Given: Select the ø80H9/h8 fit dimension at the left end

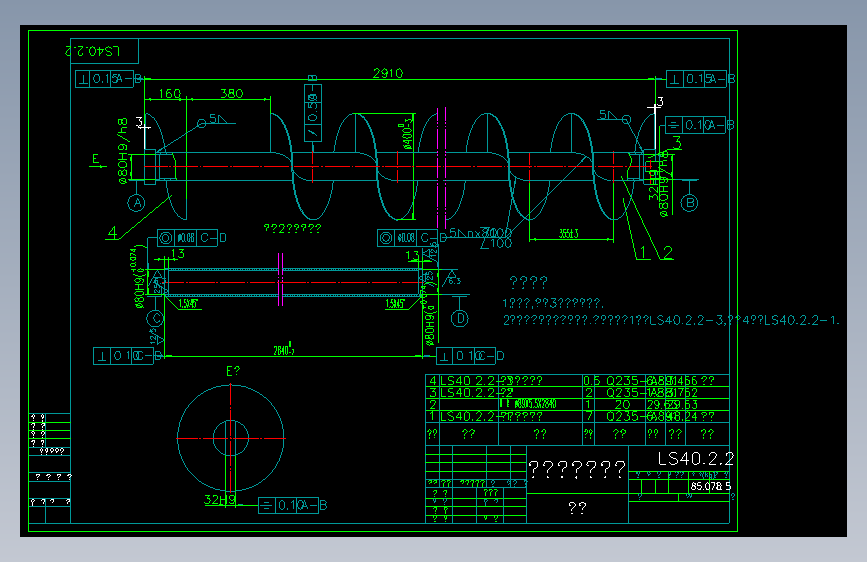Looking at the screenshot, I should pyautogui.click(x=122, y=150).
